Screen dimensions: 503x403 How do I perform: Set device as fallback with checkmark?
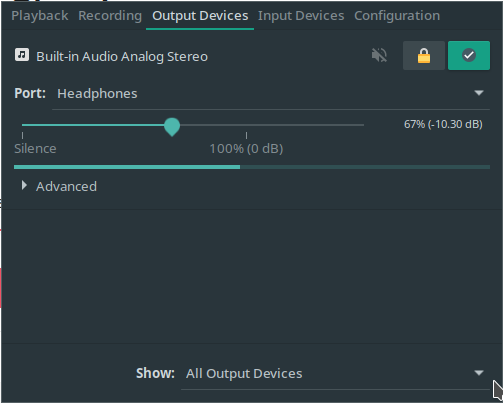point(469,55)
